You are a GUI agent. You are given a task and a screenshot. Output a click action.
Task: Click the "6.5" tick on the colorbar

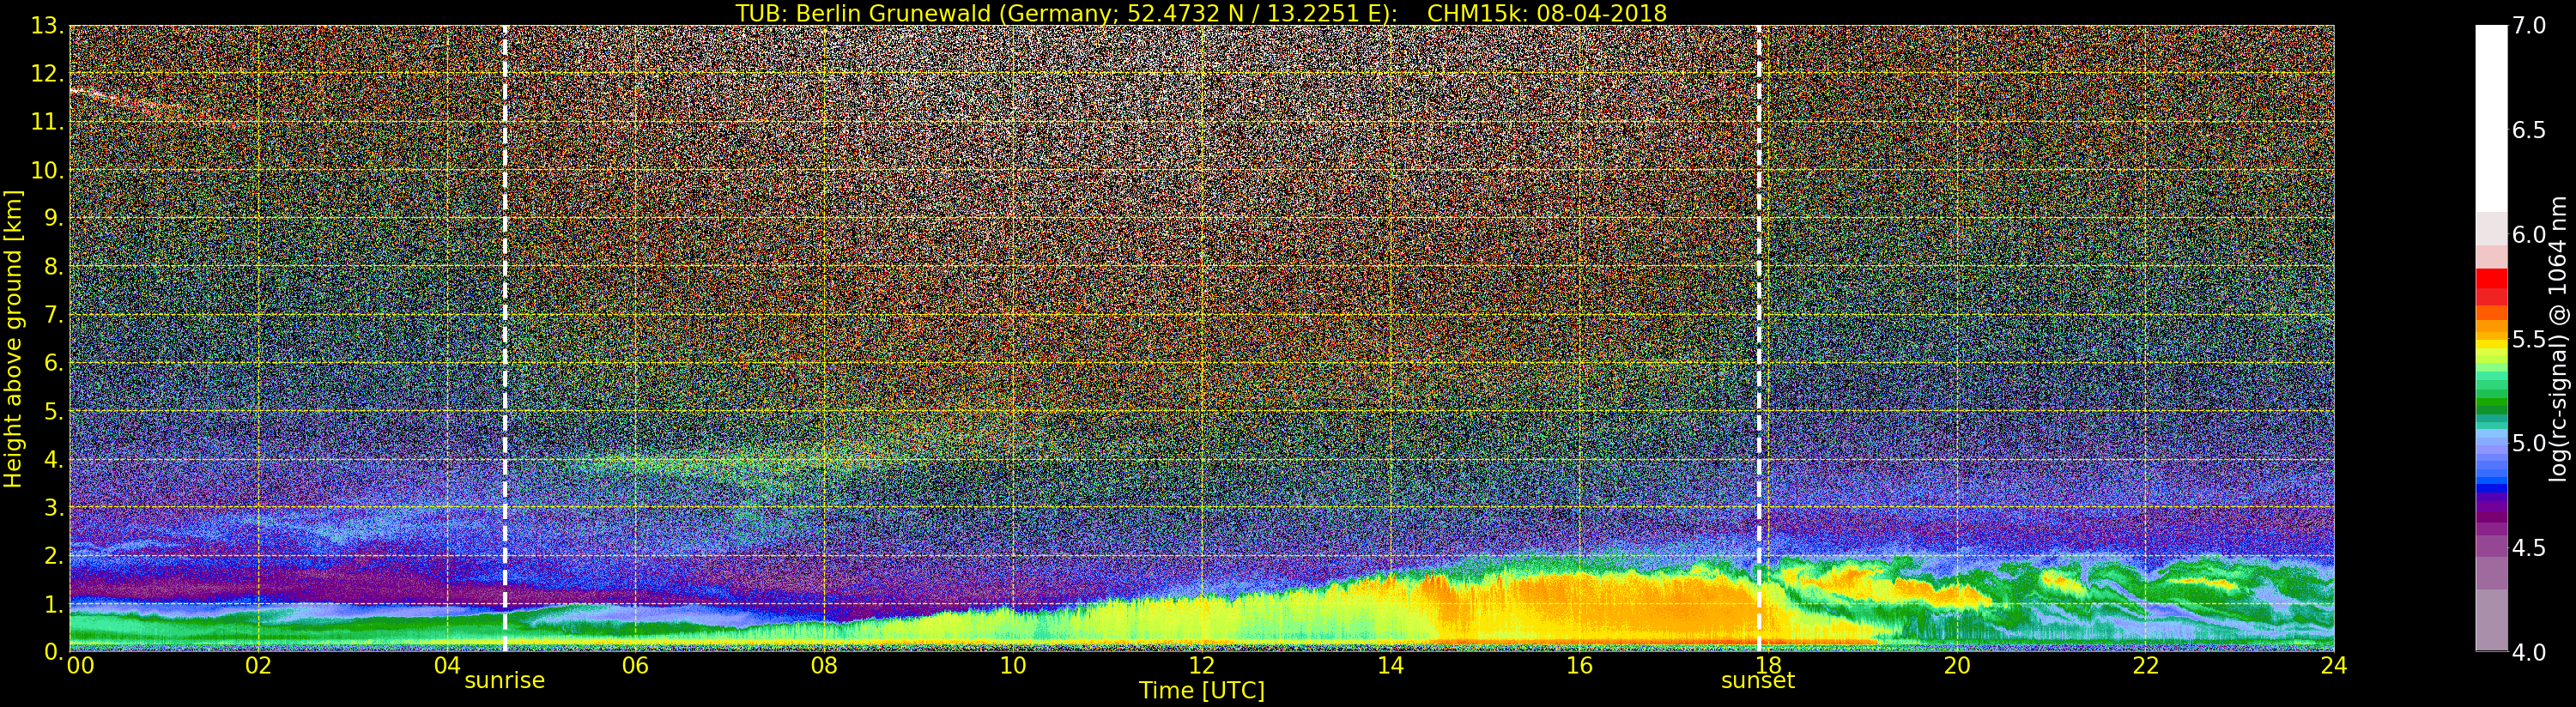tap(2529, 130)
